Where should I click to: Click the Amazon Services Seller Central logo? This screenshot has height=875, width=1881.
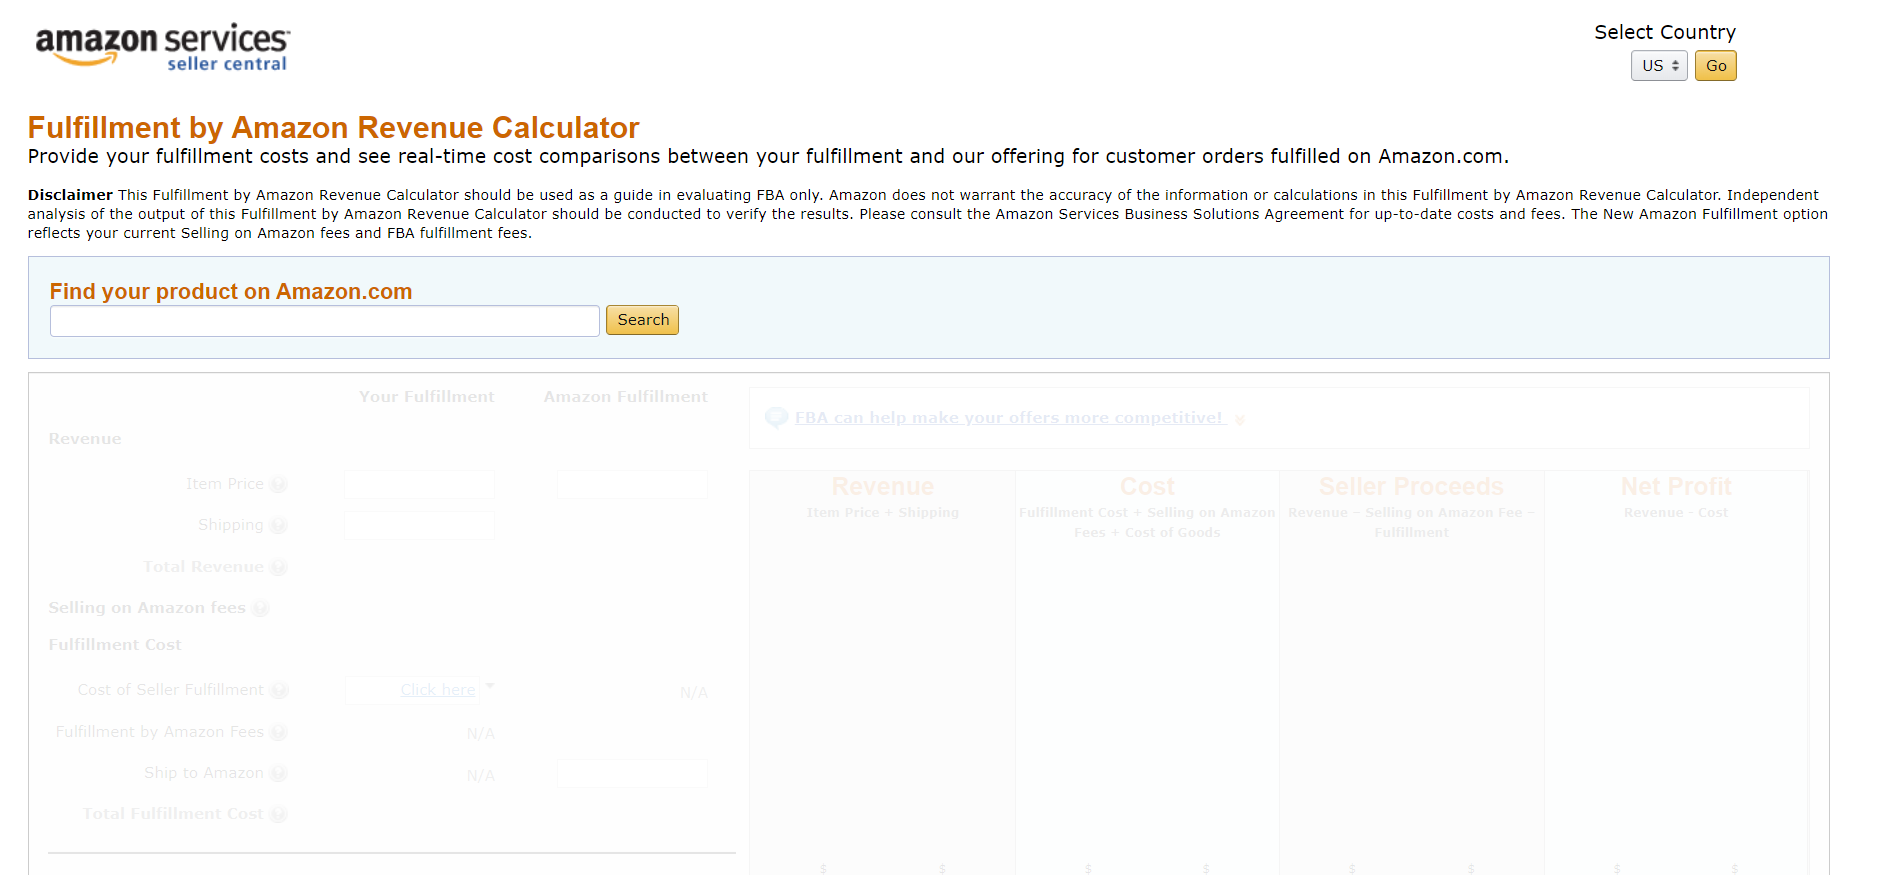tap(162, 47)
